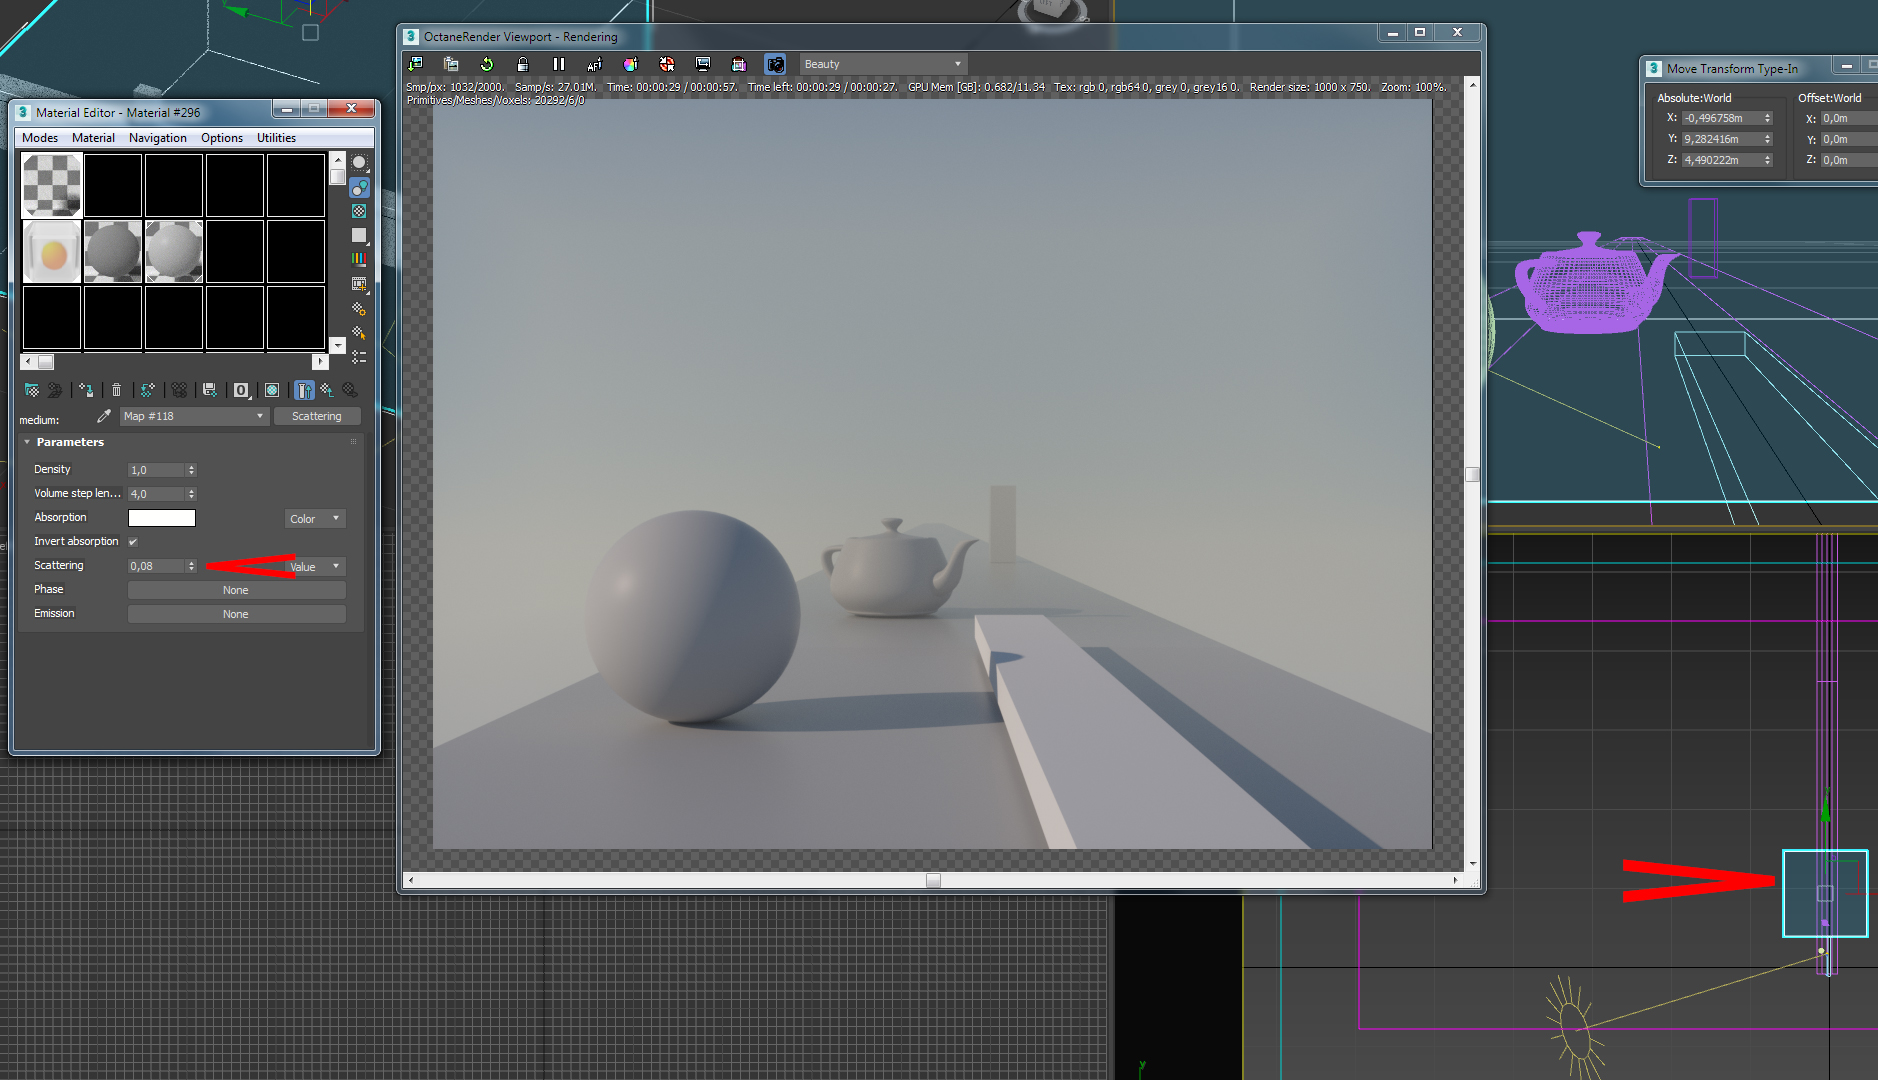The width and height of the screenshot is (1878, 1080).
Task: Open the Utilities menu
Action: tap(276, 138)
